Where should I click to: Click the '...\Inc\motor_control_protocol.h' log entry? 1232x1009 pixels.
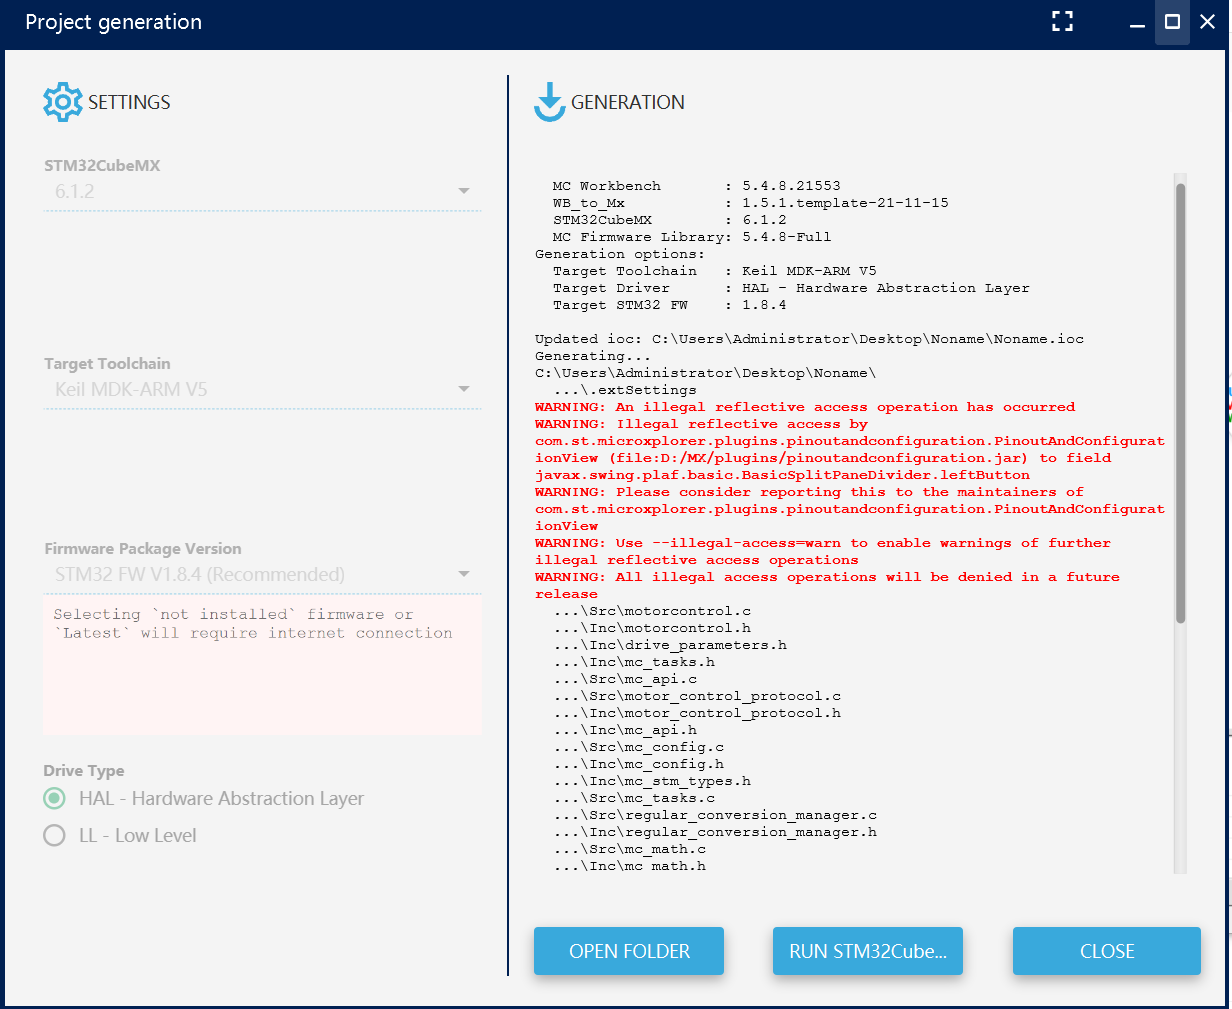pyautogui.click(x=697, y=713)
